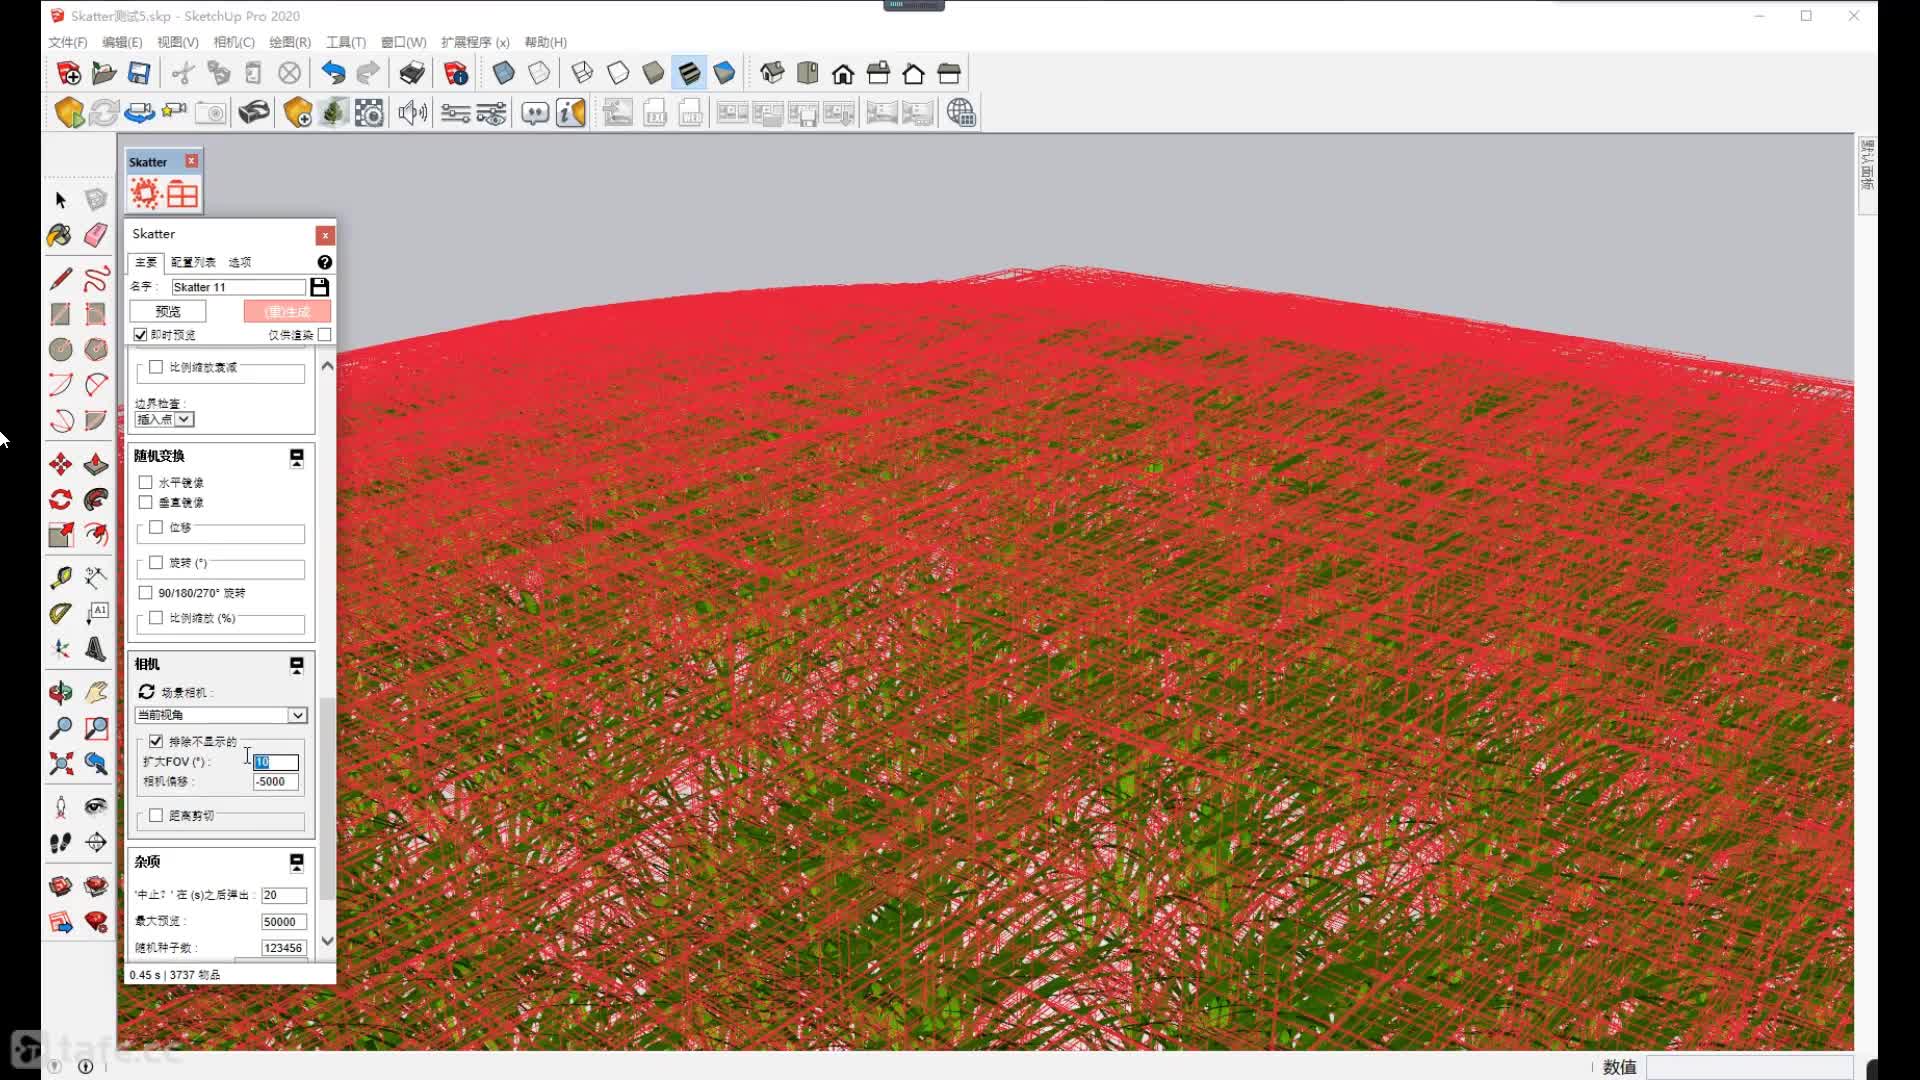Open a file with the folder icon
Screen dimensions: 1920x1080
pos(104,73)
